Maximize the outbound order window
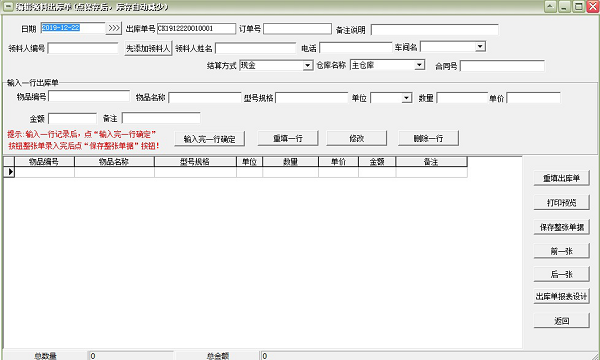The width and height of the screenshot is (600, 360). pos(579,7)
